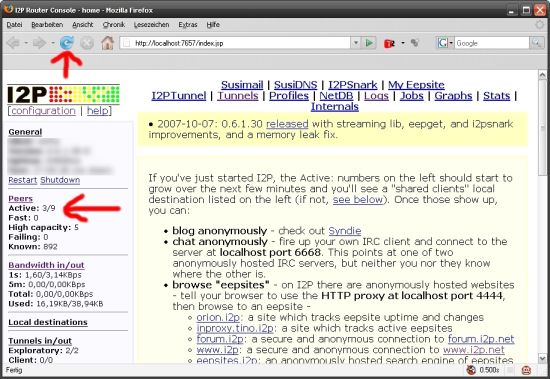Screen dimensions: 550x379
Task: Open the Jobs link
Action: click(x=411, y=96)
